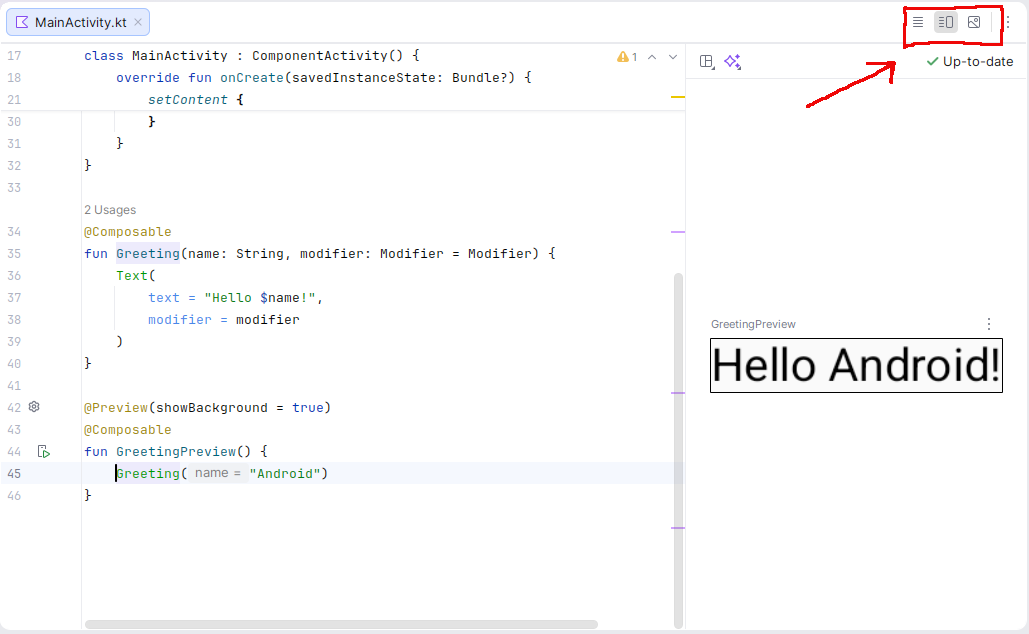This screenshot has width=1029, height=634.
Task: Select the Hello Android! preview render
Action: click(856, 366)
